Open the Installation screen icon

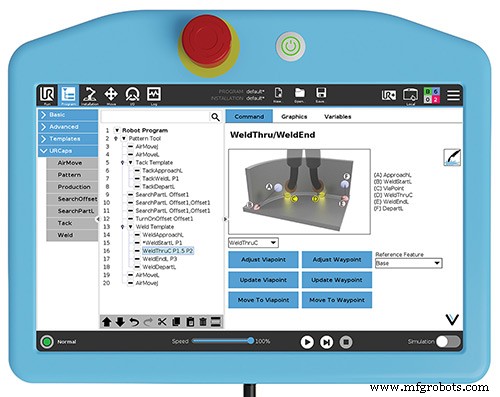point(90,95)
